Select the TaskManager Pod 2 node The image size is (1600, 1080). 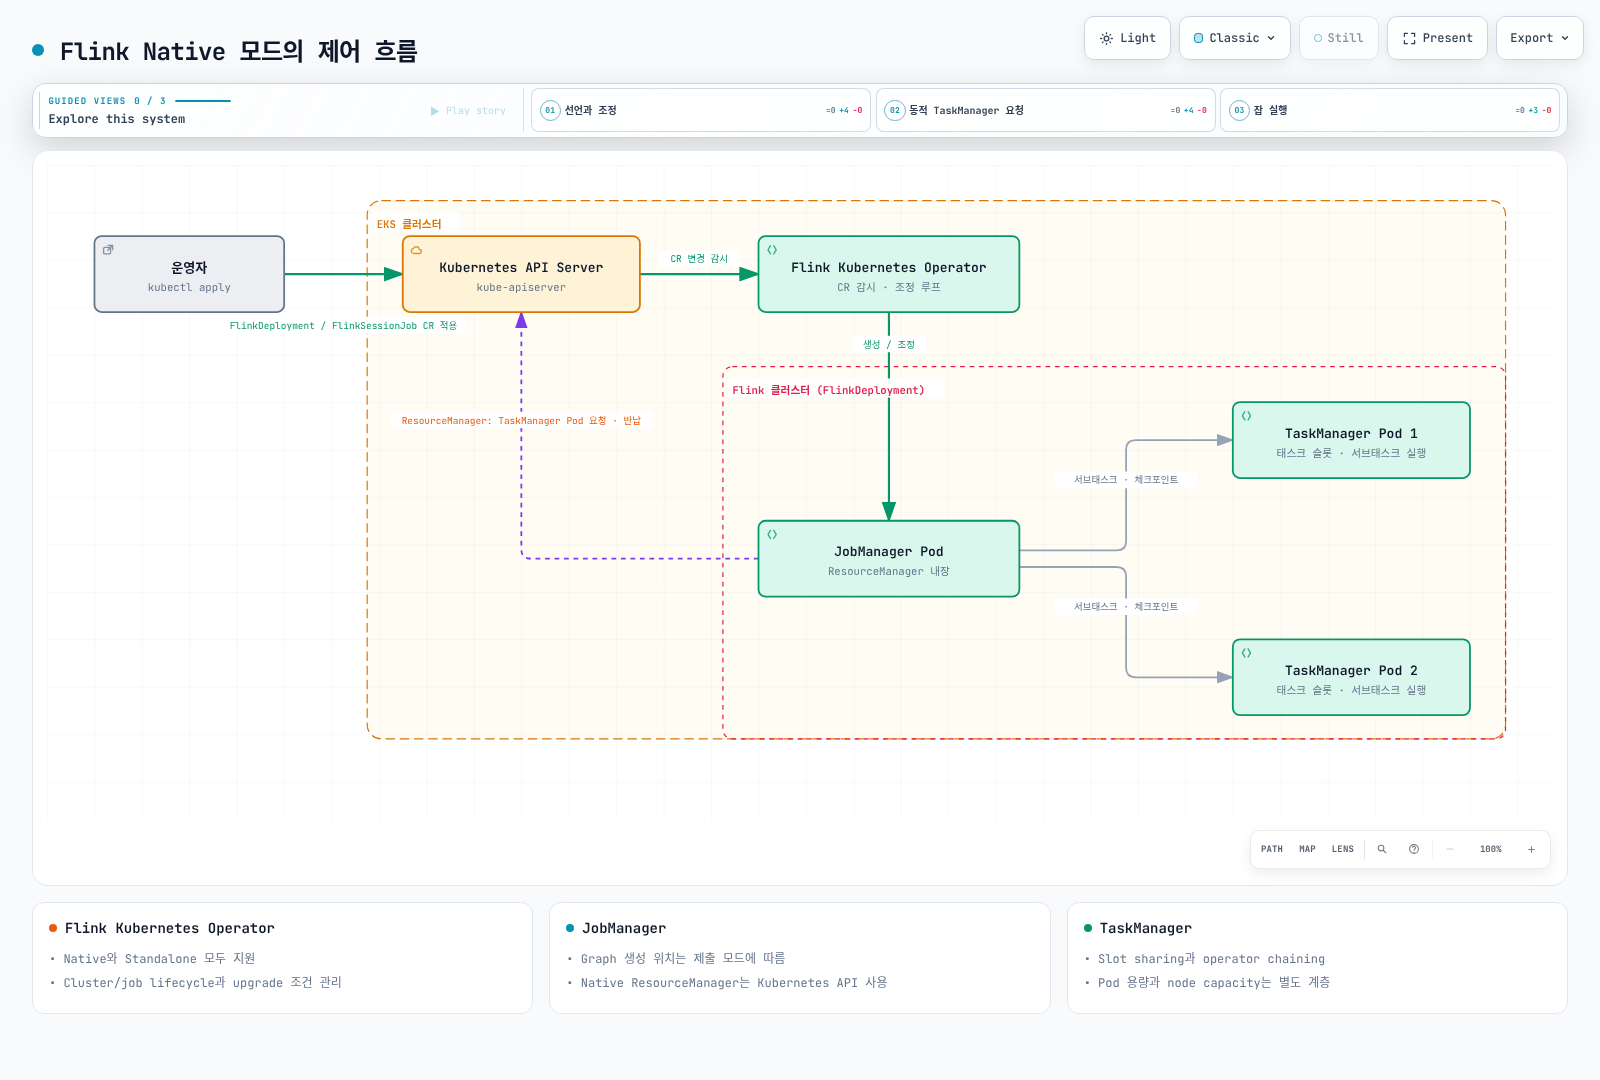(x=1351, y=677)
